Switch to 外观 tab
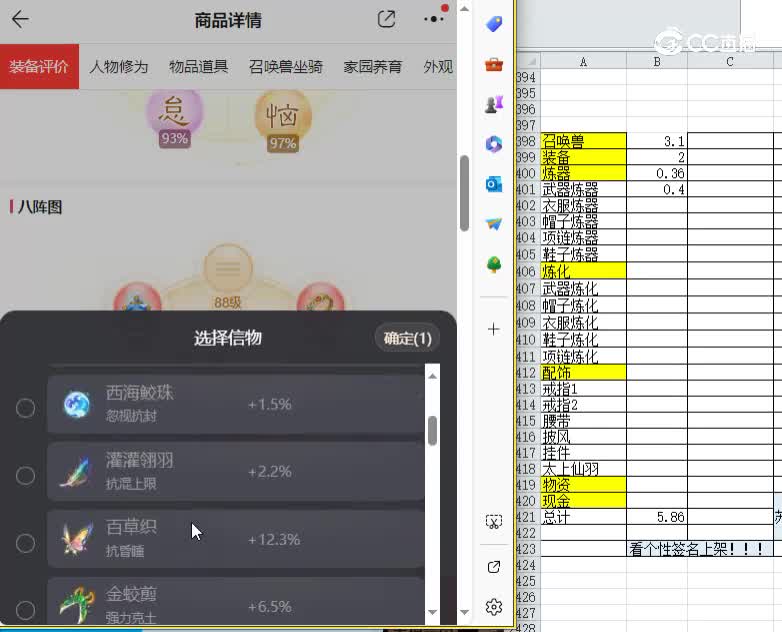 pos(438,66)
